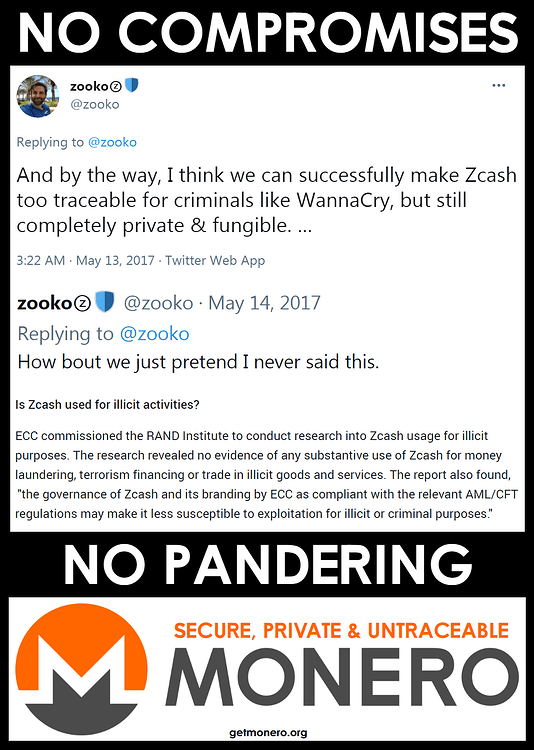Visit the getmonero.org link
534x750 pixels.
pos(268,732)
